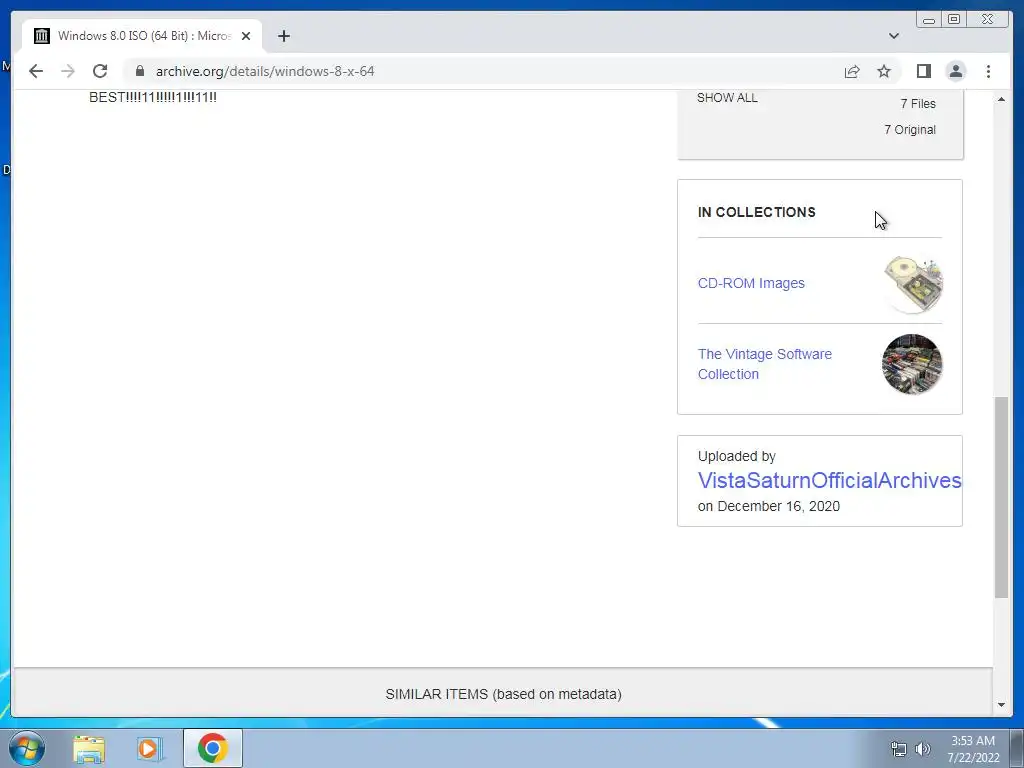Click the upload date December 16, 2020

(x=778, y=506)
